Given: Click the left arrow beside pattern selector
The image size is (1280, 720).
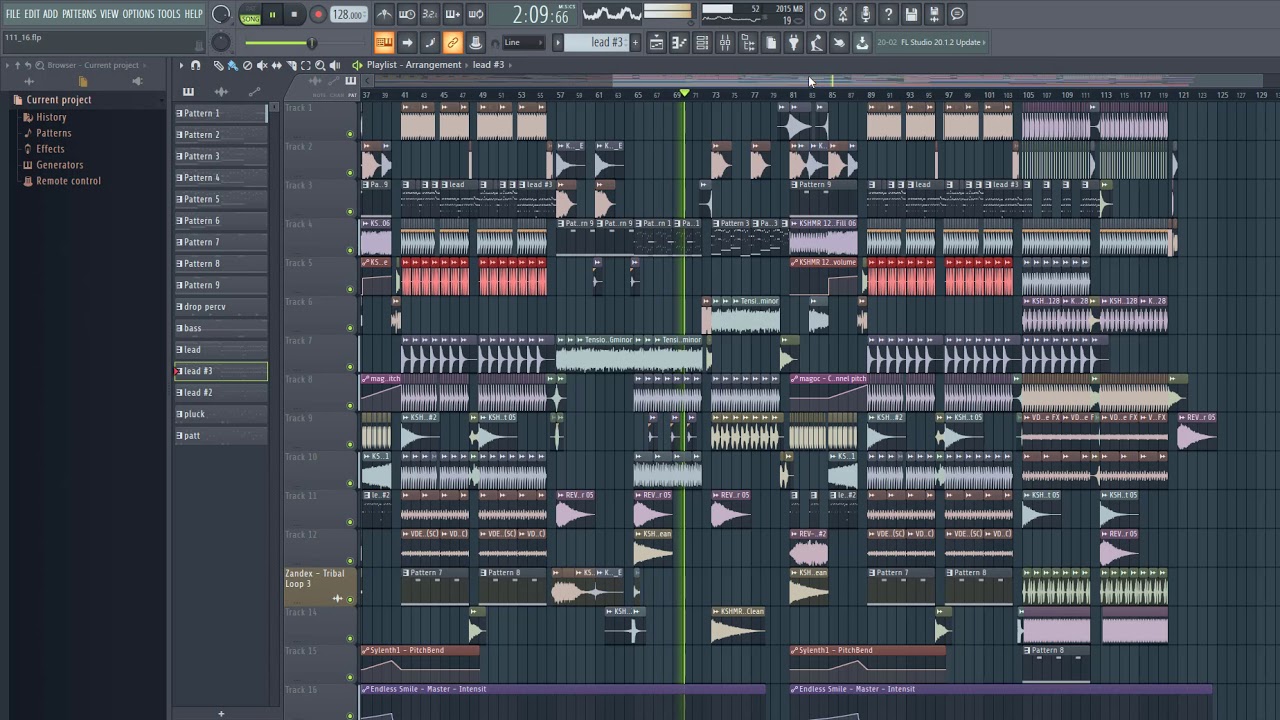Looking at the screenshot, I should pos(559,42).
